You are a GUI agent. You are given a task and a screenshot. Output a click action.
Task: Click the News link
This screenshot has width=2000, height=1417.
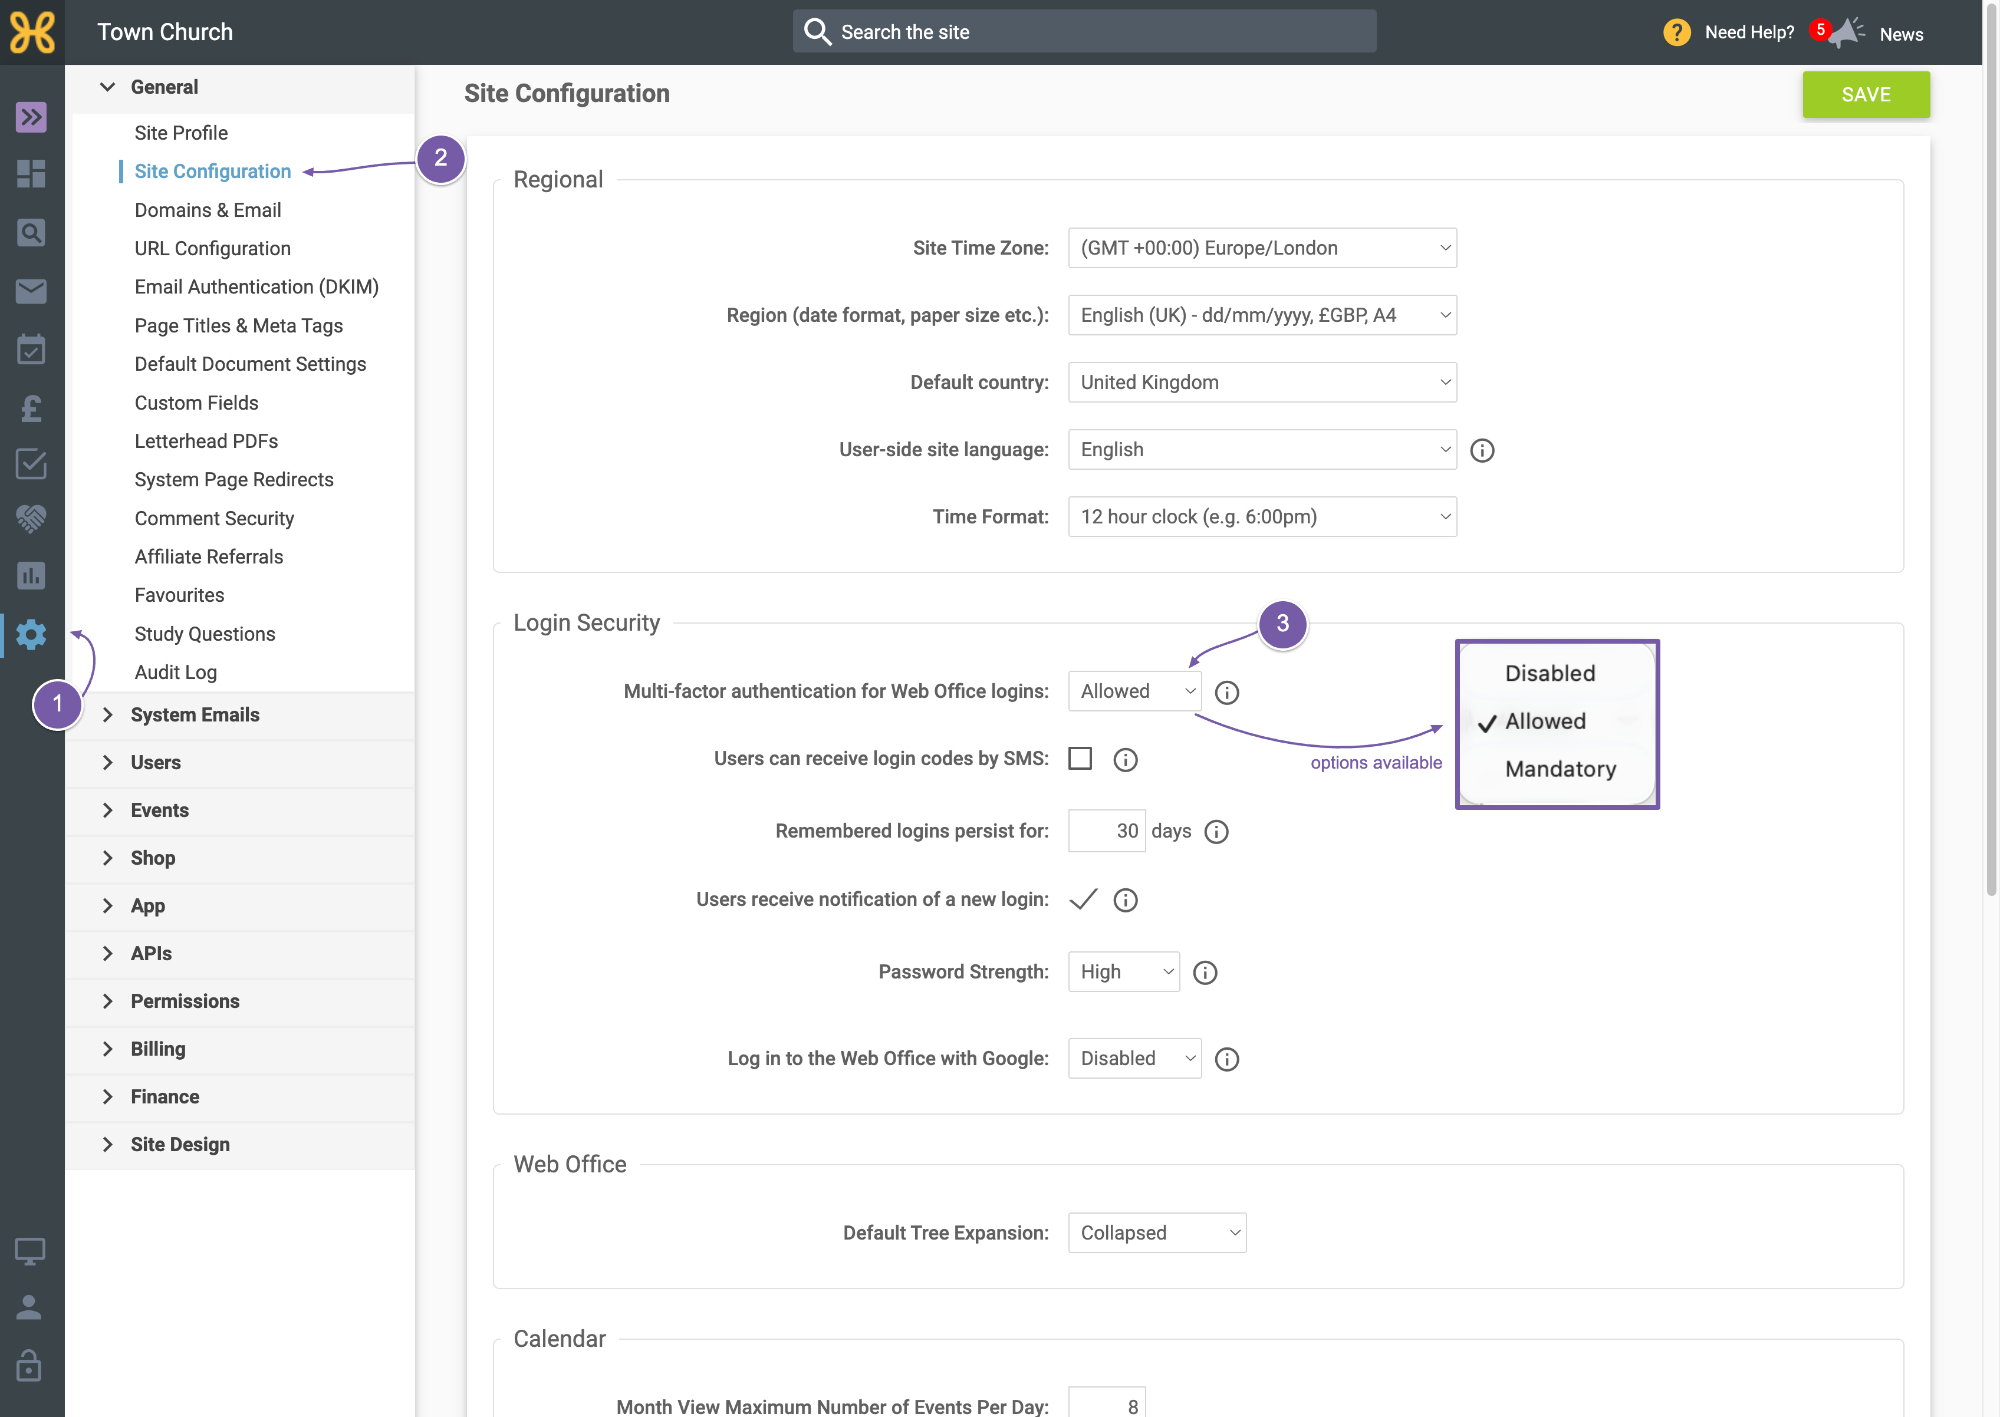1901,34
